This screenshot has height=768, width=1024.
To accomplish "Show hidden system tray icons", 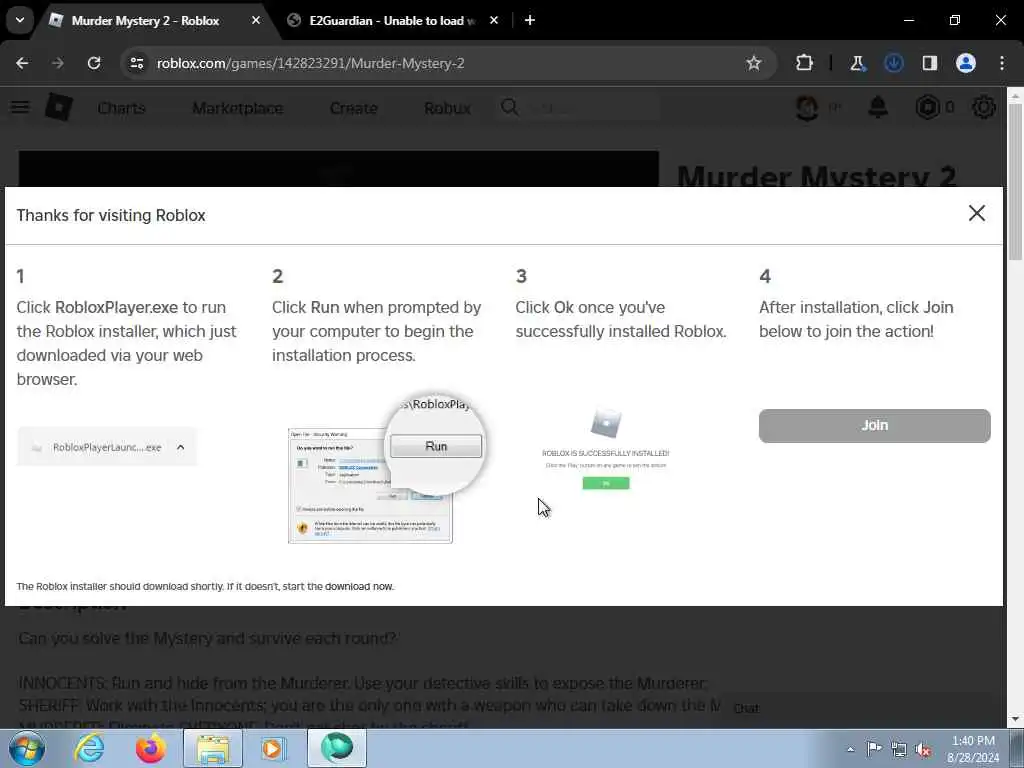I will (x=850, y=749).
